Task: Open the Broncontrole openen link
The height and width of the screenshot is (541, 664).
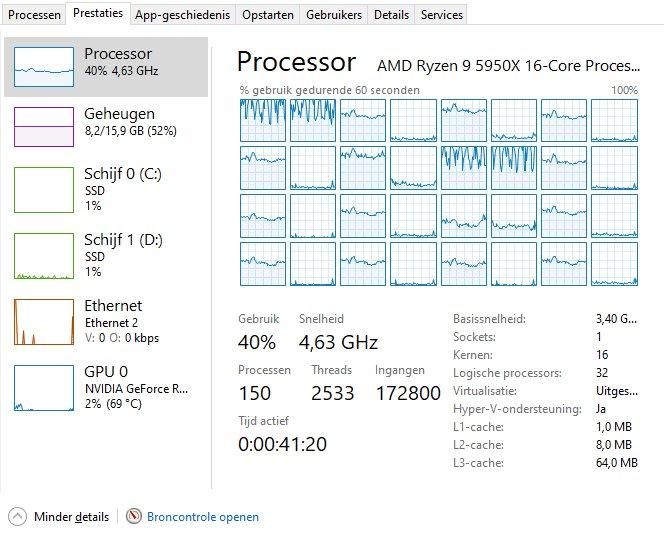Action: click(203, 517)
